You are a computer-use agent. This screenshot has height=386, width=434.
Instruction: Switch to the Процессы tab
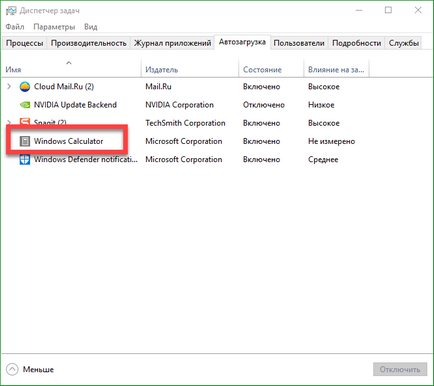click(25, 43)
